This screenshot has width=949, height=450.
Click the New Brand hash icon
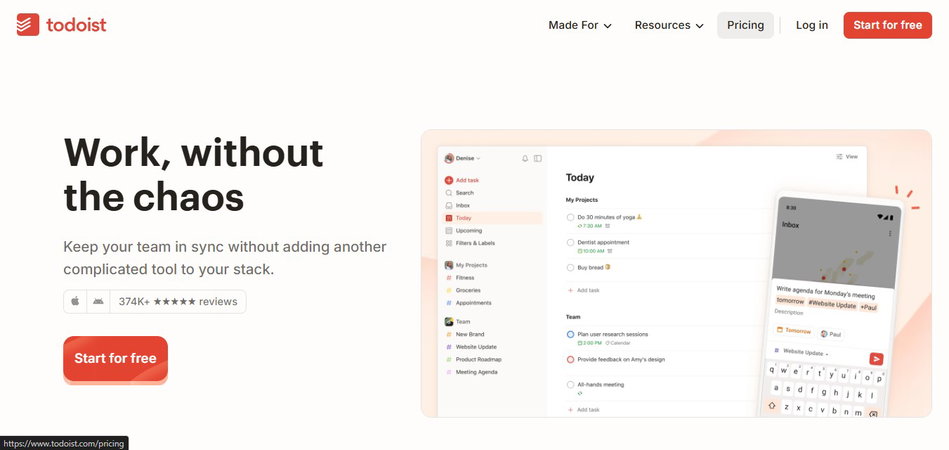[x=448, y=334]
